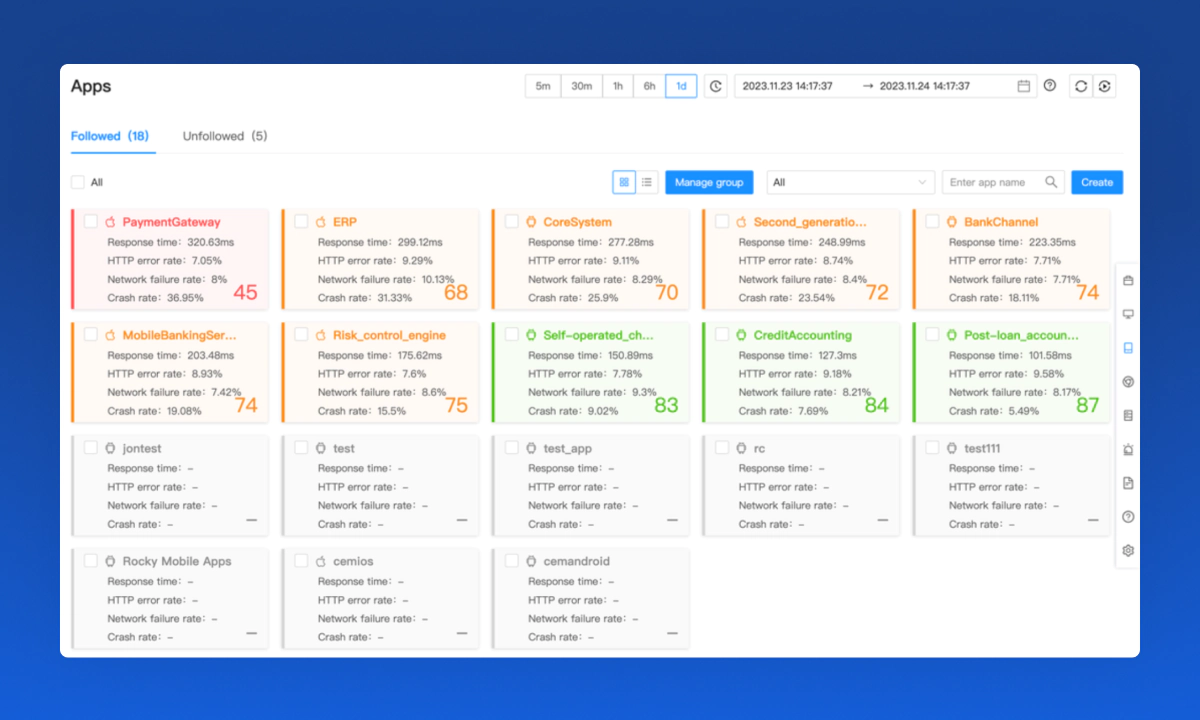Click the Android icon on CreditAccounting card
This screenshot has width=1200, height=720.
(743, 335)
